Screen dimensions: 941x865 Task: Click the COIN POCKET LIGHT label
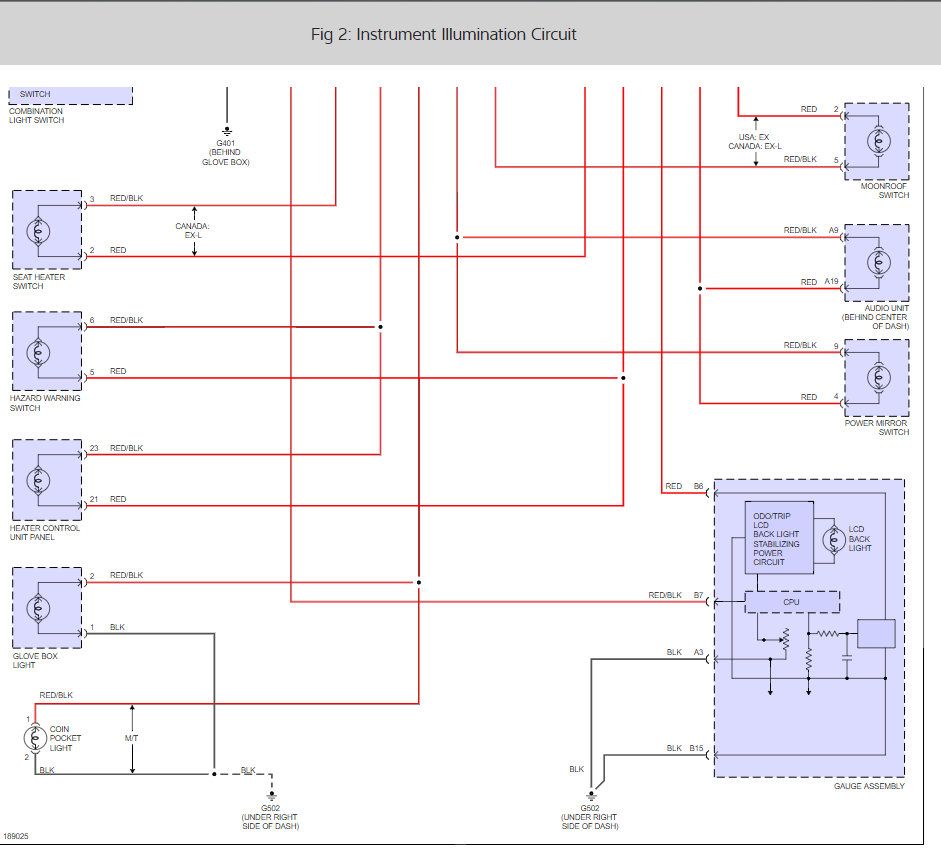coord(65,738)
